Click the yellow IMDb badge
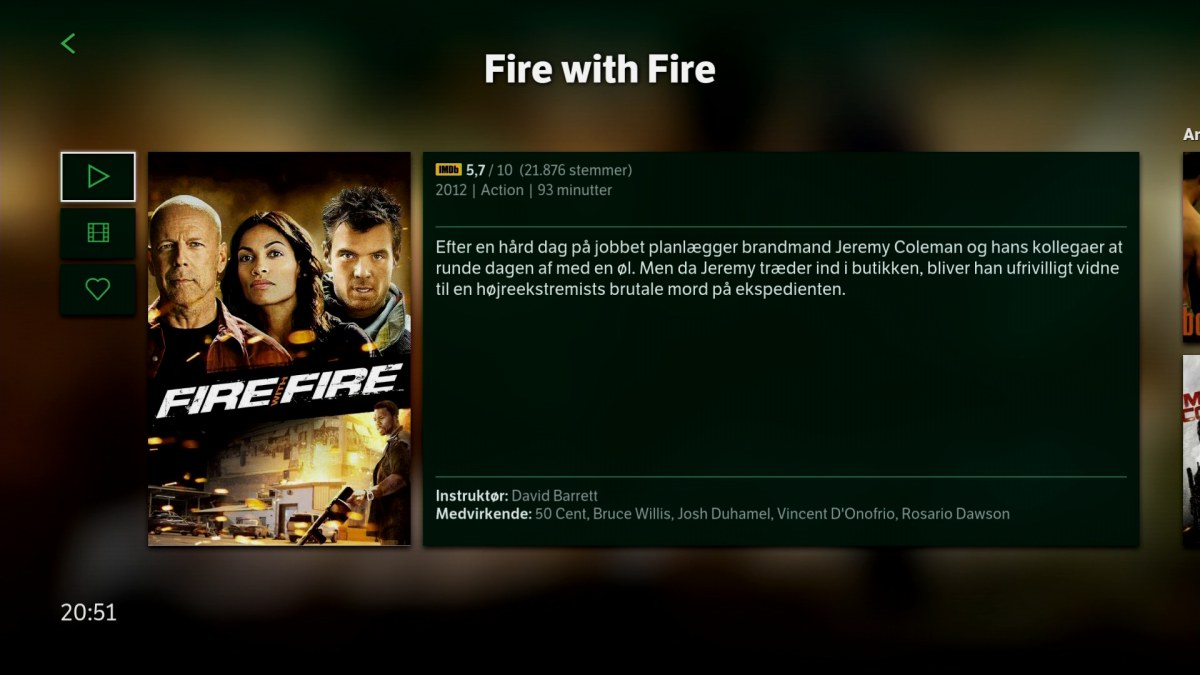Viewport: 1200px width, 675px height. pos(448,170)
